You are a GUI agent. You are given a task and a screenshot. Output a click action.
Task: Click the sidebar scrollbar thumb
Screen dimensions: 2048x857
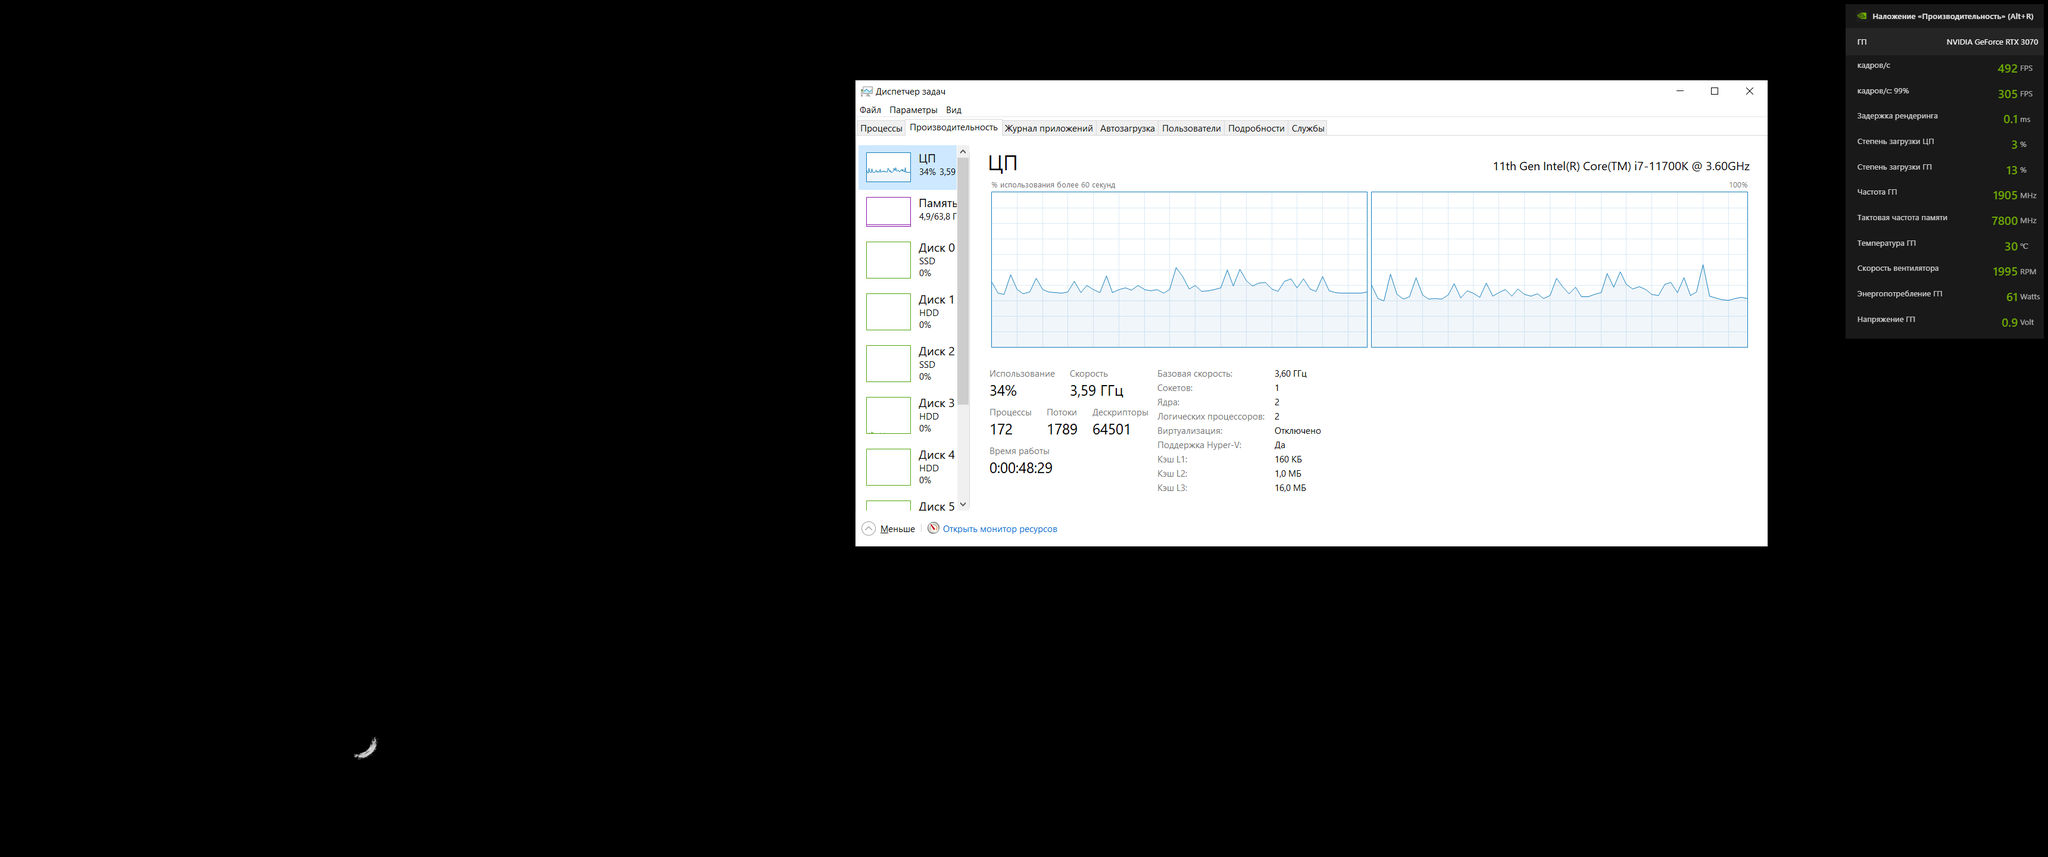[963, 280]
